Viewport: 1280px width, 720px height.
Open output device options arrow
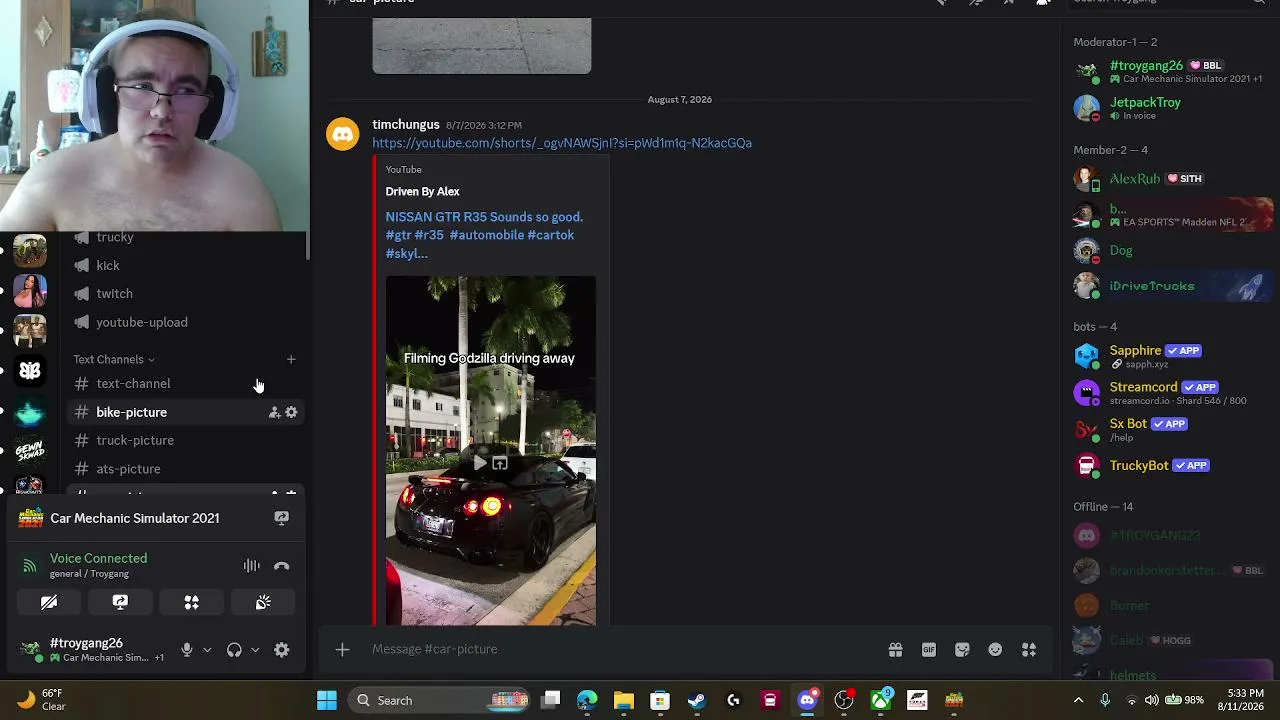tap(255, 650)
